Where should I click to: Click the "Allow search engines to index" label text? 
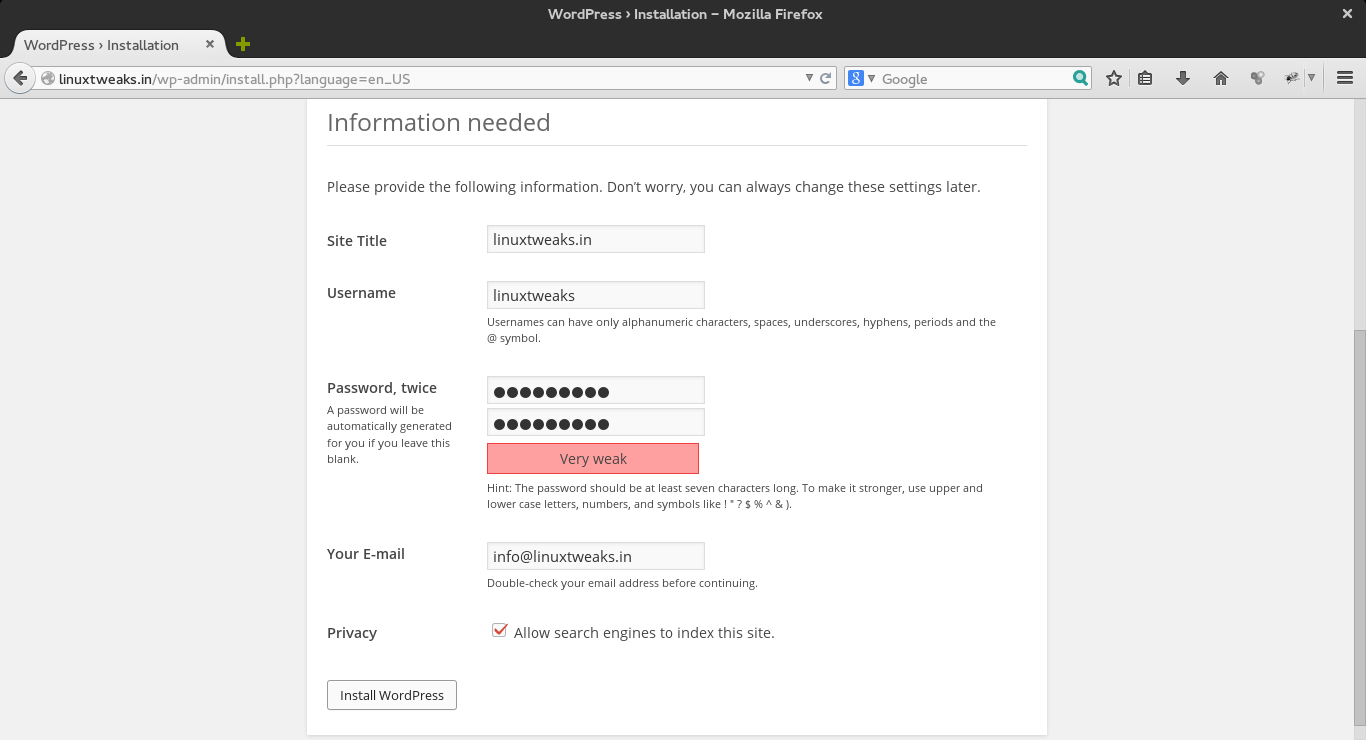(x=644, y=633)
